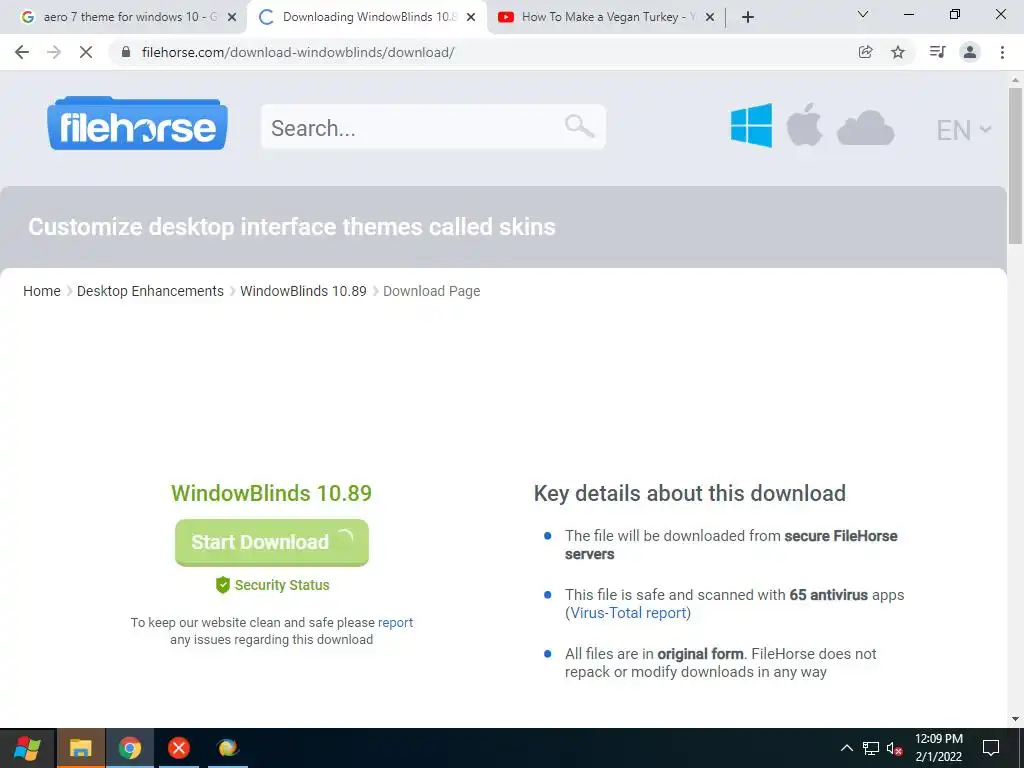The height and width of the screenshot is (768, 1024).
Task: Click the report link
Action: click(x=395, y=622)
